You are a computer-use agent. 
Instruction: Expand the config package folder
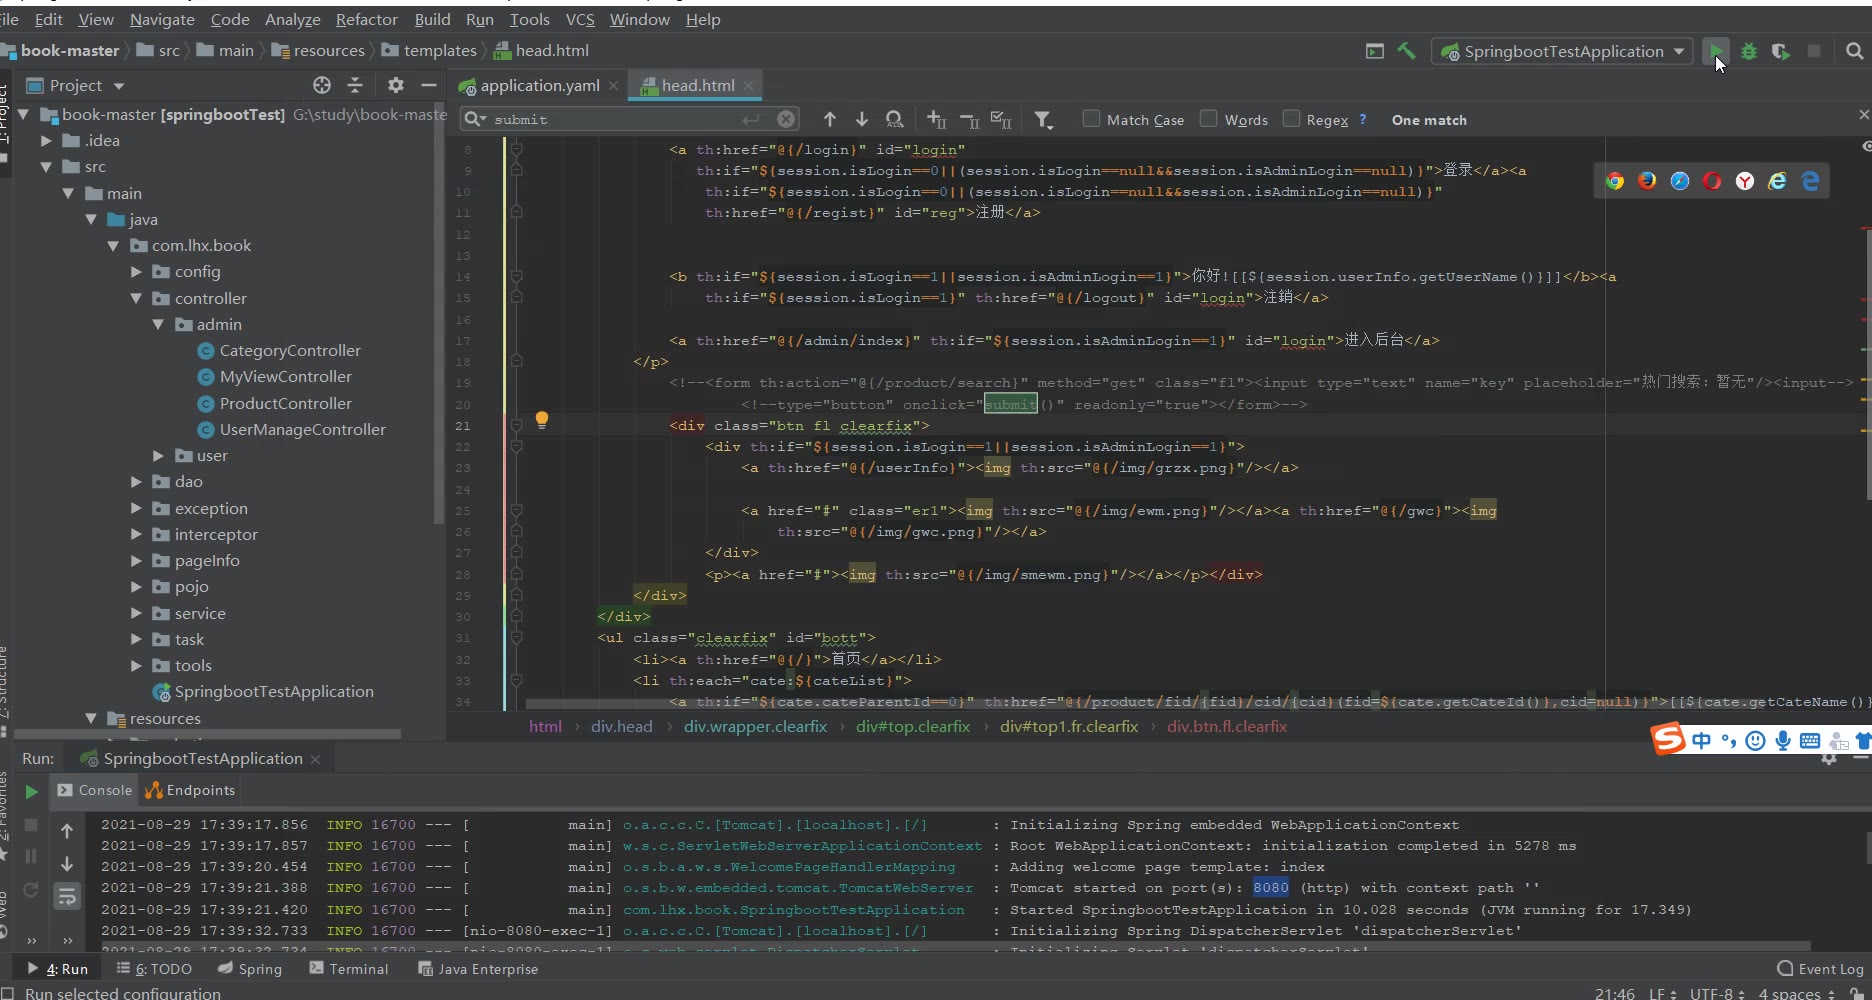click(x=137, y=272)
